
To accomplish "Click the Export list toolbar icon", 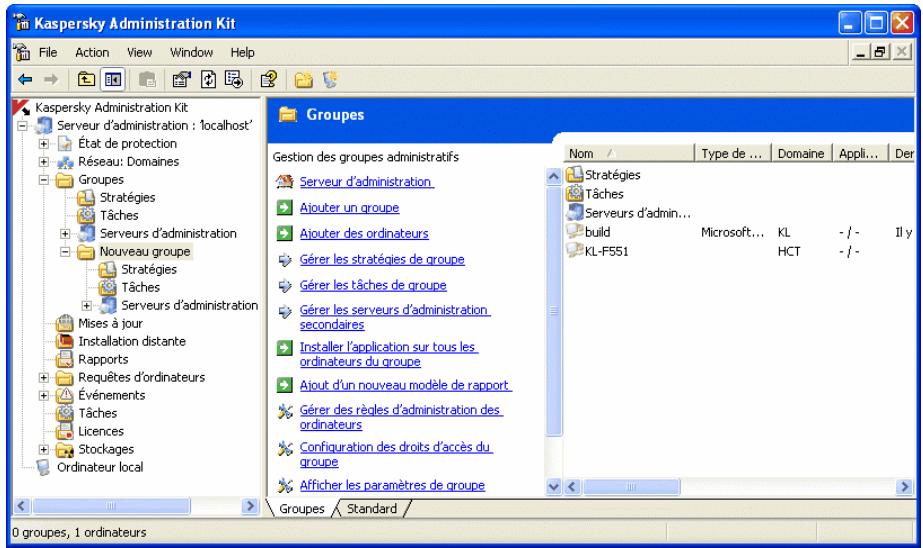I will (x=234, y=79).
